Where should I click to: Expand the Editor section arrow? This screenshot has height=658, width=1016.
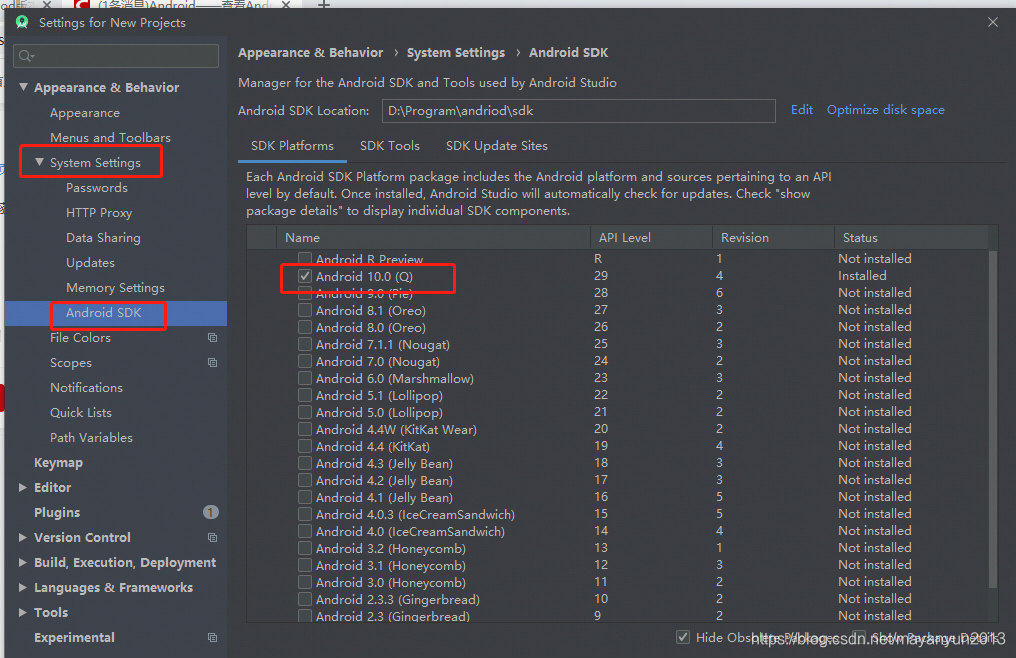pos(23,487)
